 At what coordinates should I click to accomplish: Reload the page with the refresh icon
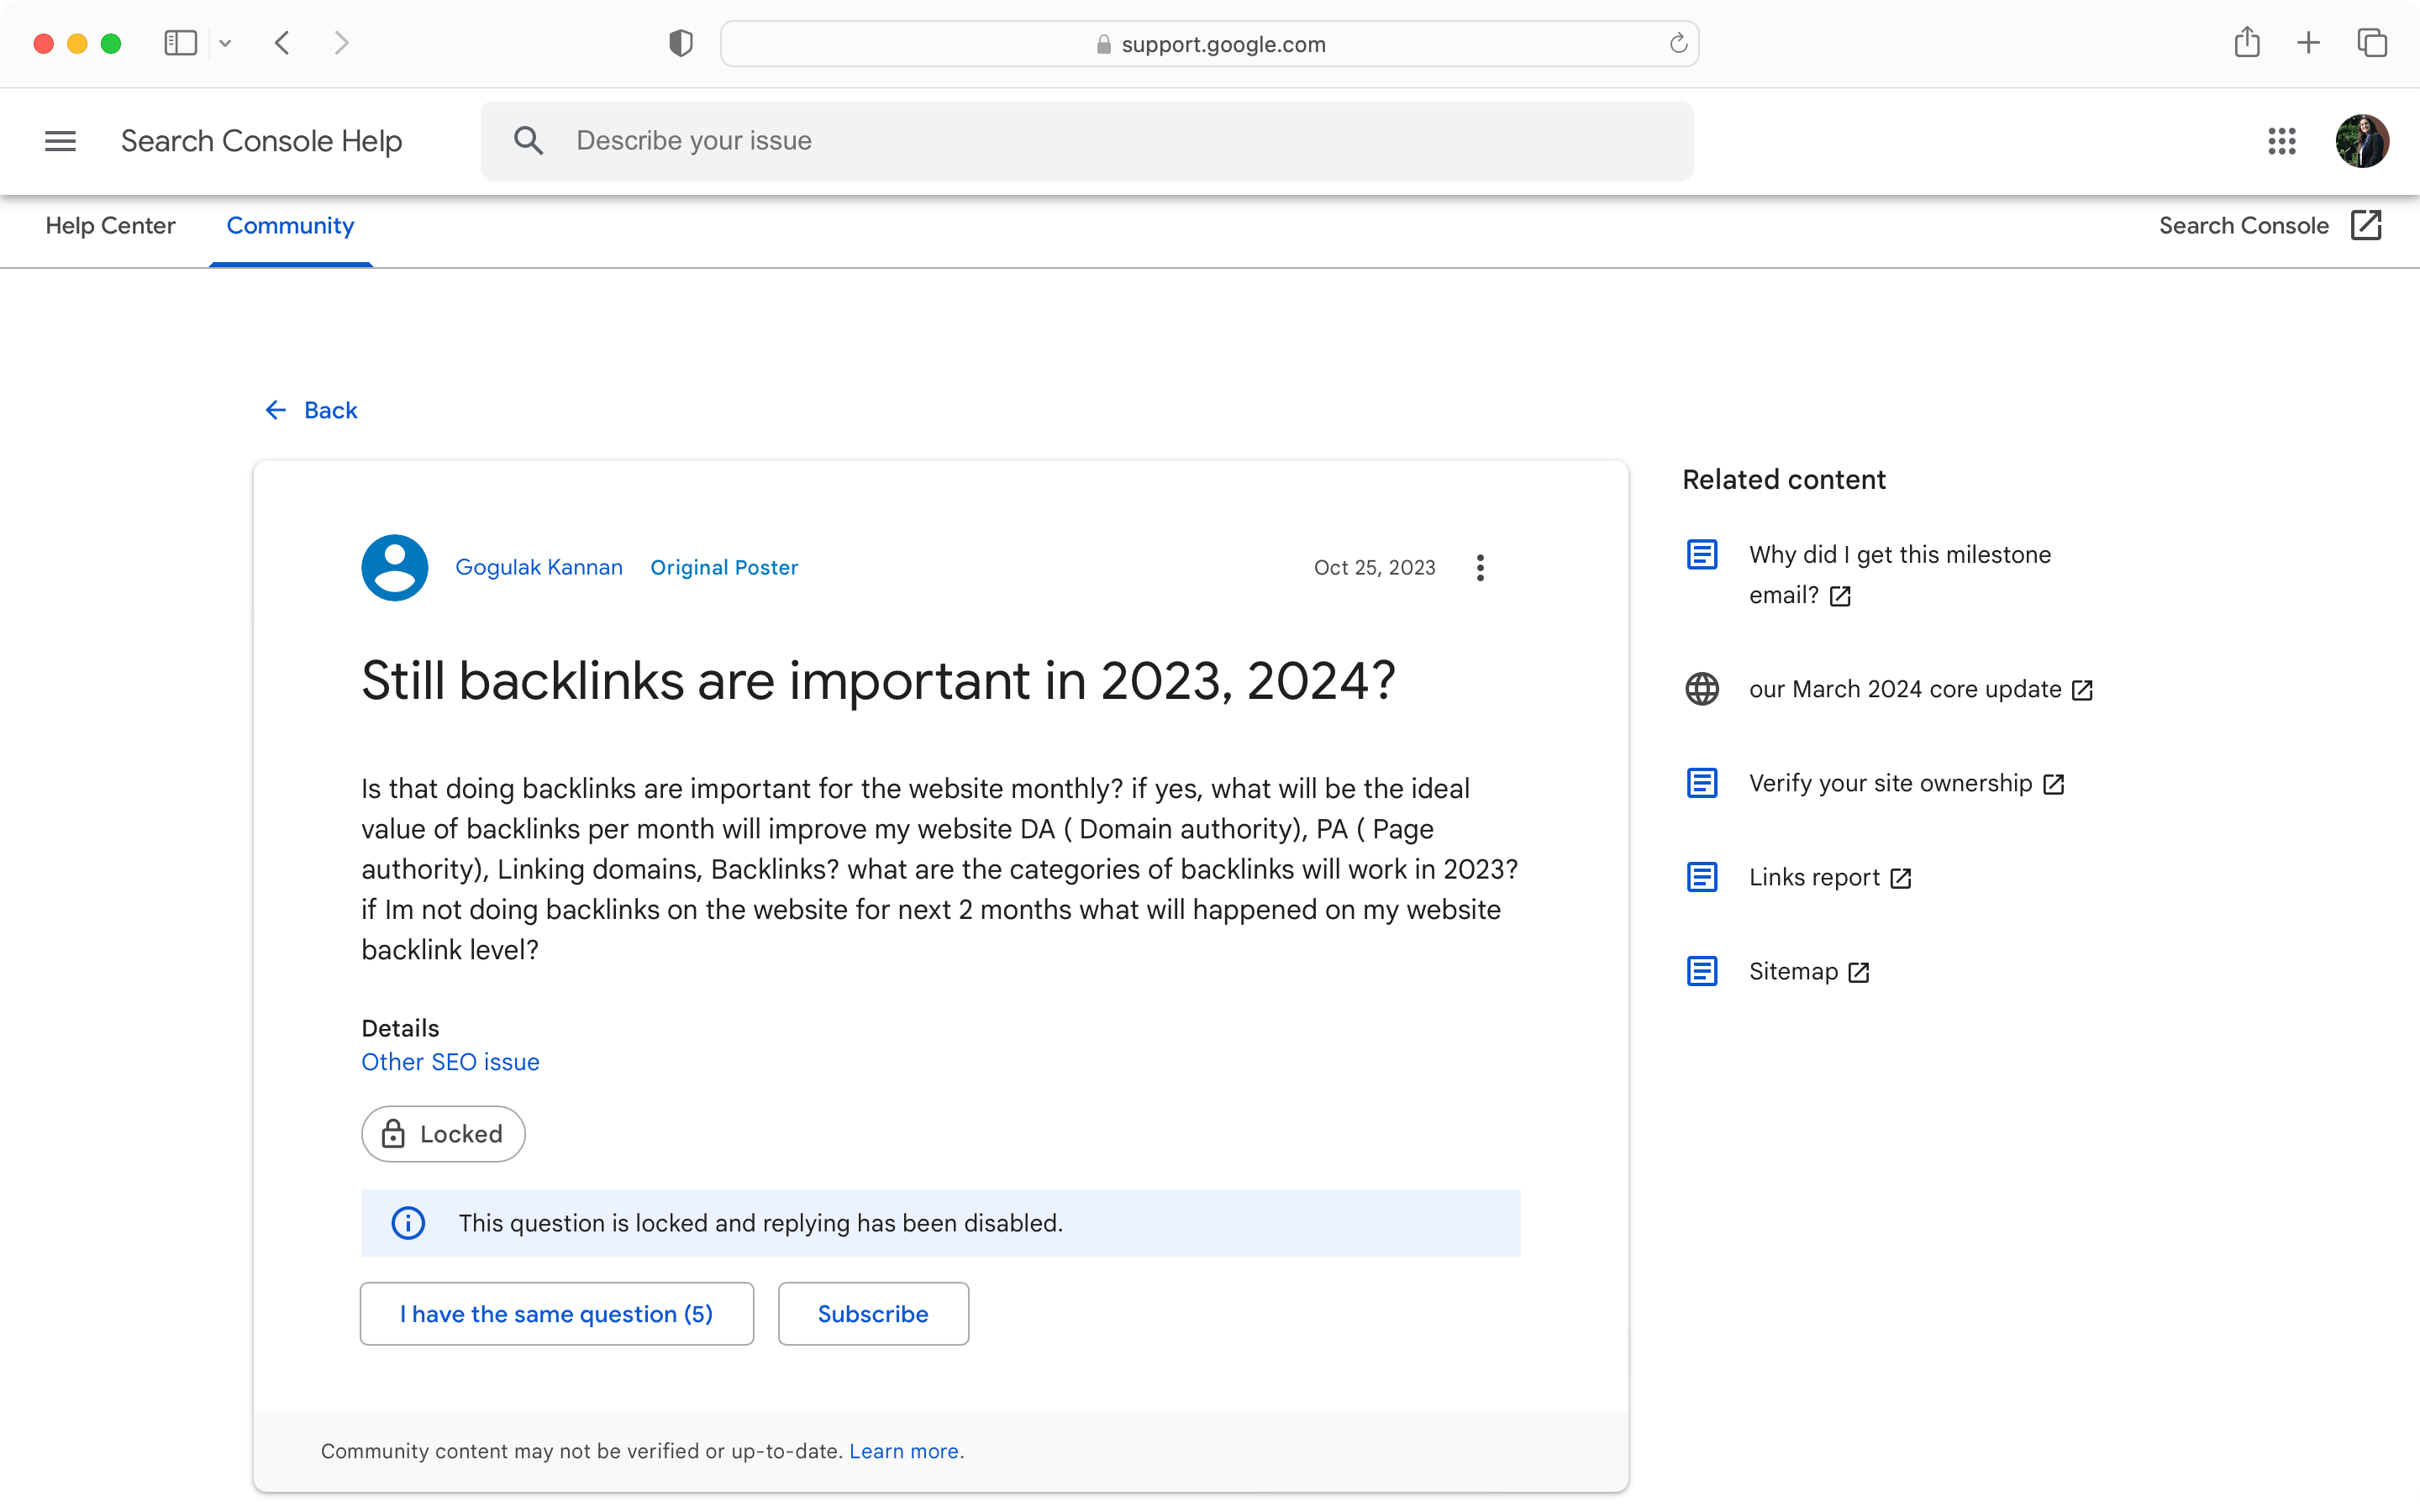pyautogui.click(x=1677, y=43)
